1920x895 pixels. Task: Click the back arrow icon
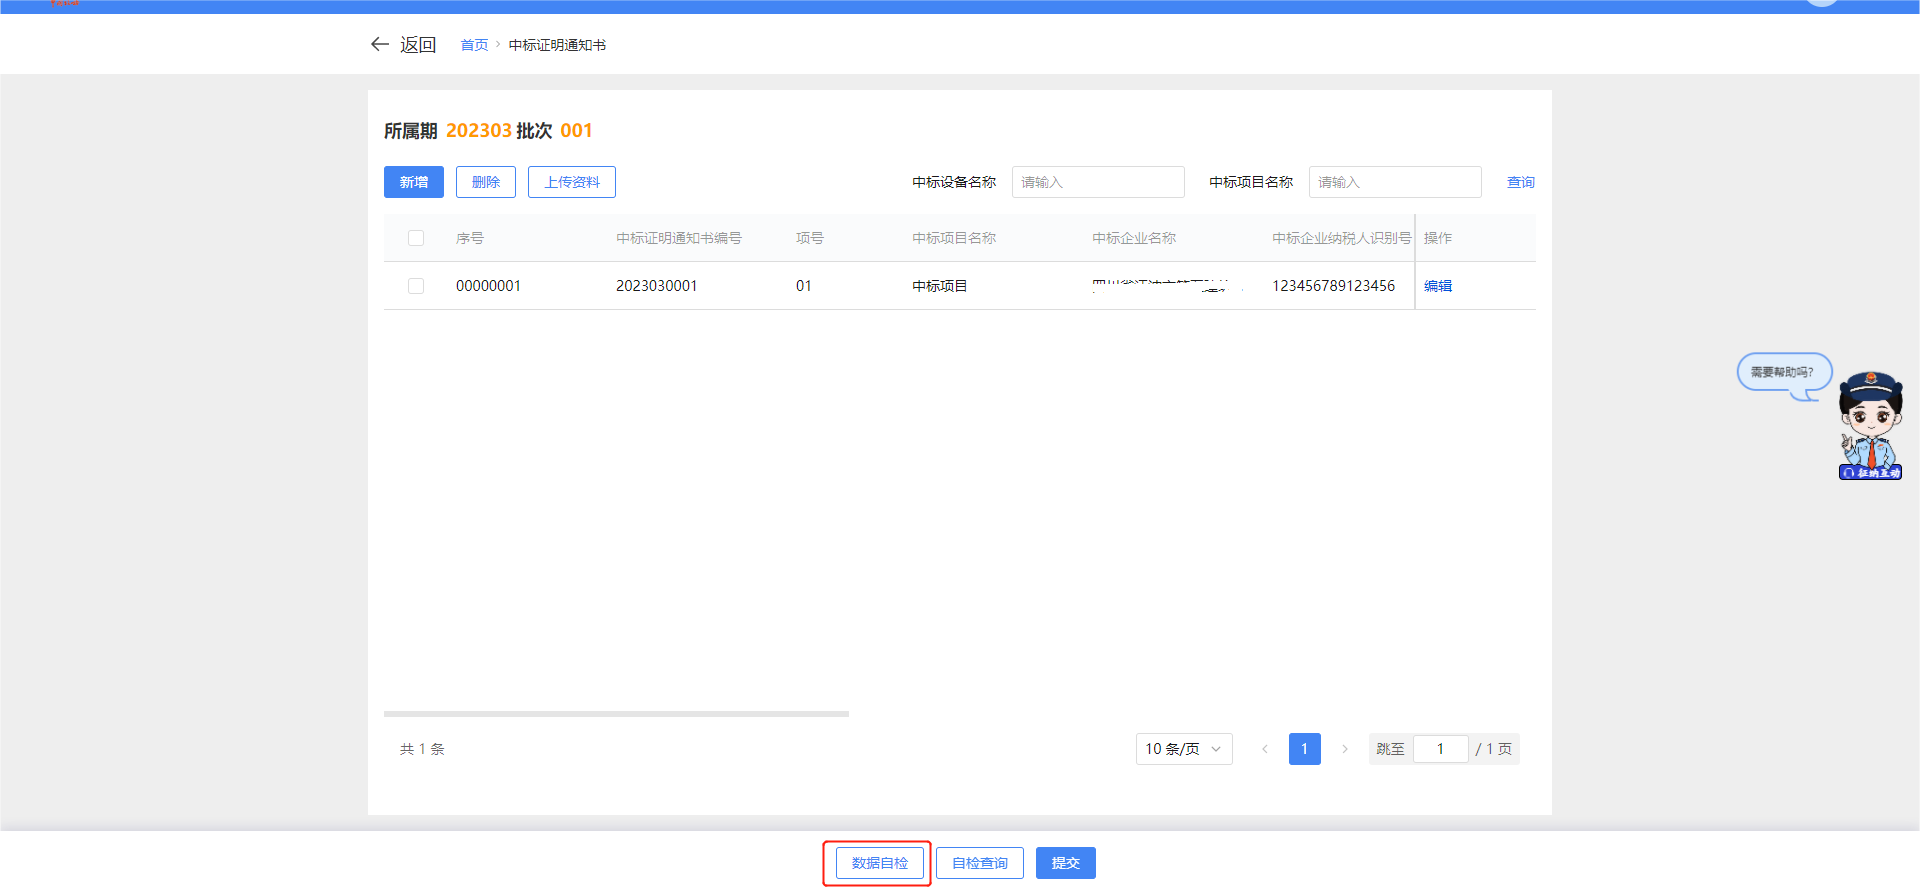pos(380,44)
